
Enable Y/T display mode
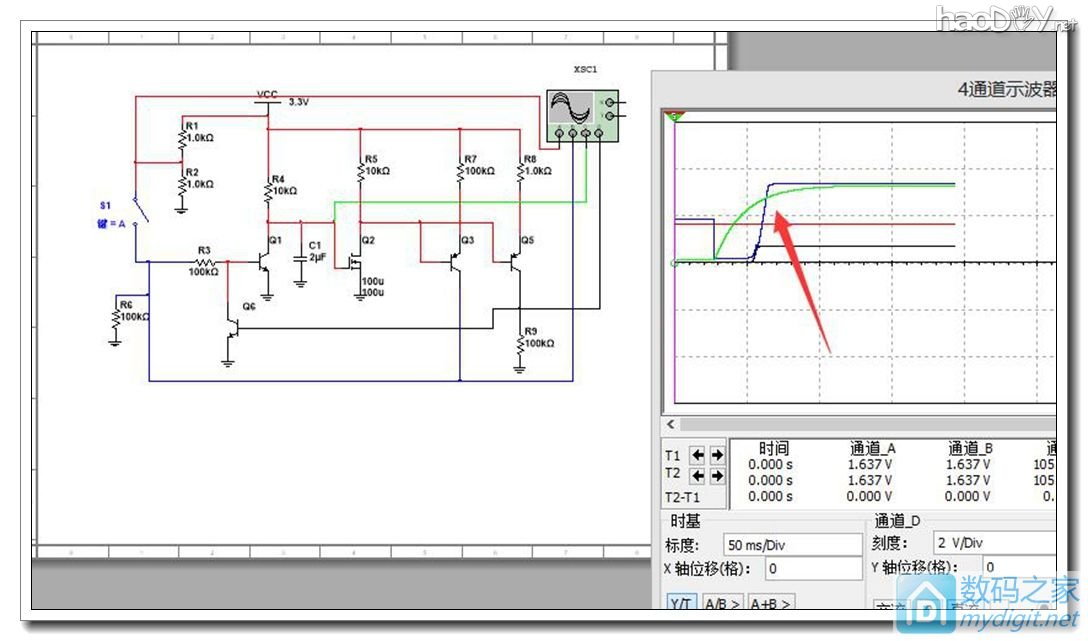coord(681,604)
